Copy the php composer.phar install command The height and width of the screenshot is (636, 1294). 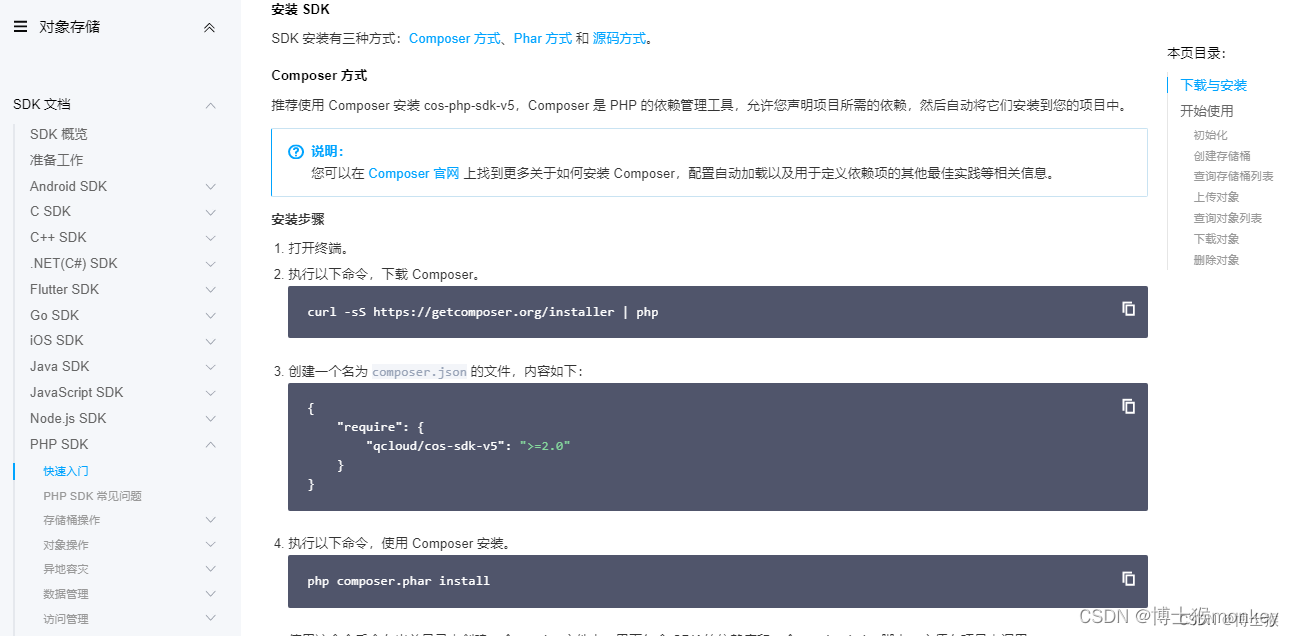tap(1128, 578)
